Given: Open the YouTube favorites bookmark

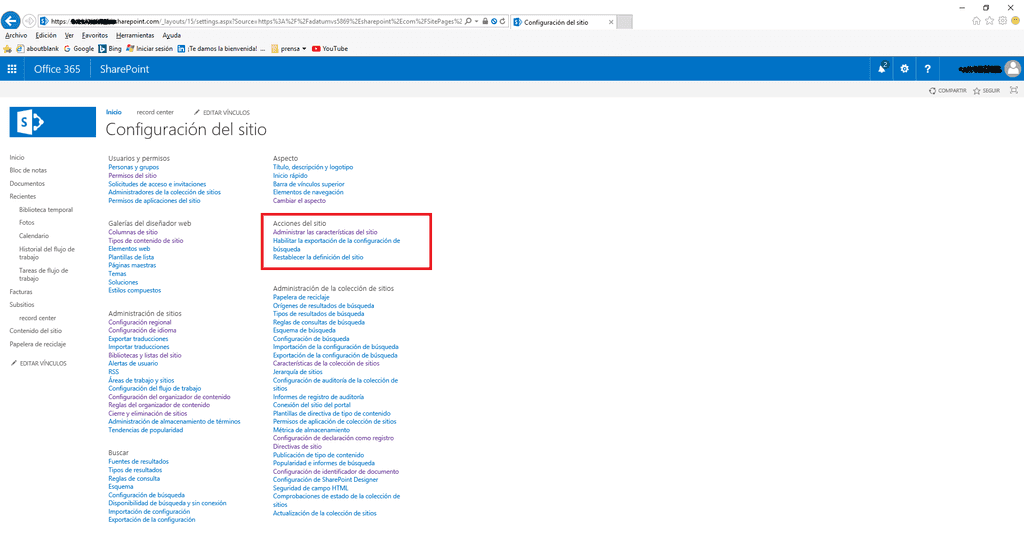Looking at the screenshot, I should (x=330, y=48).
